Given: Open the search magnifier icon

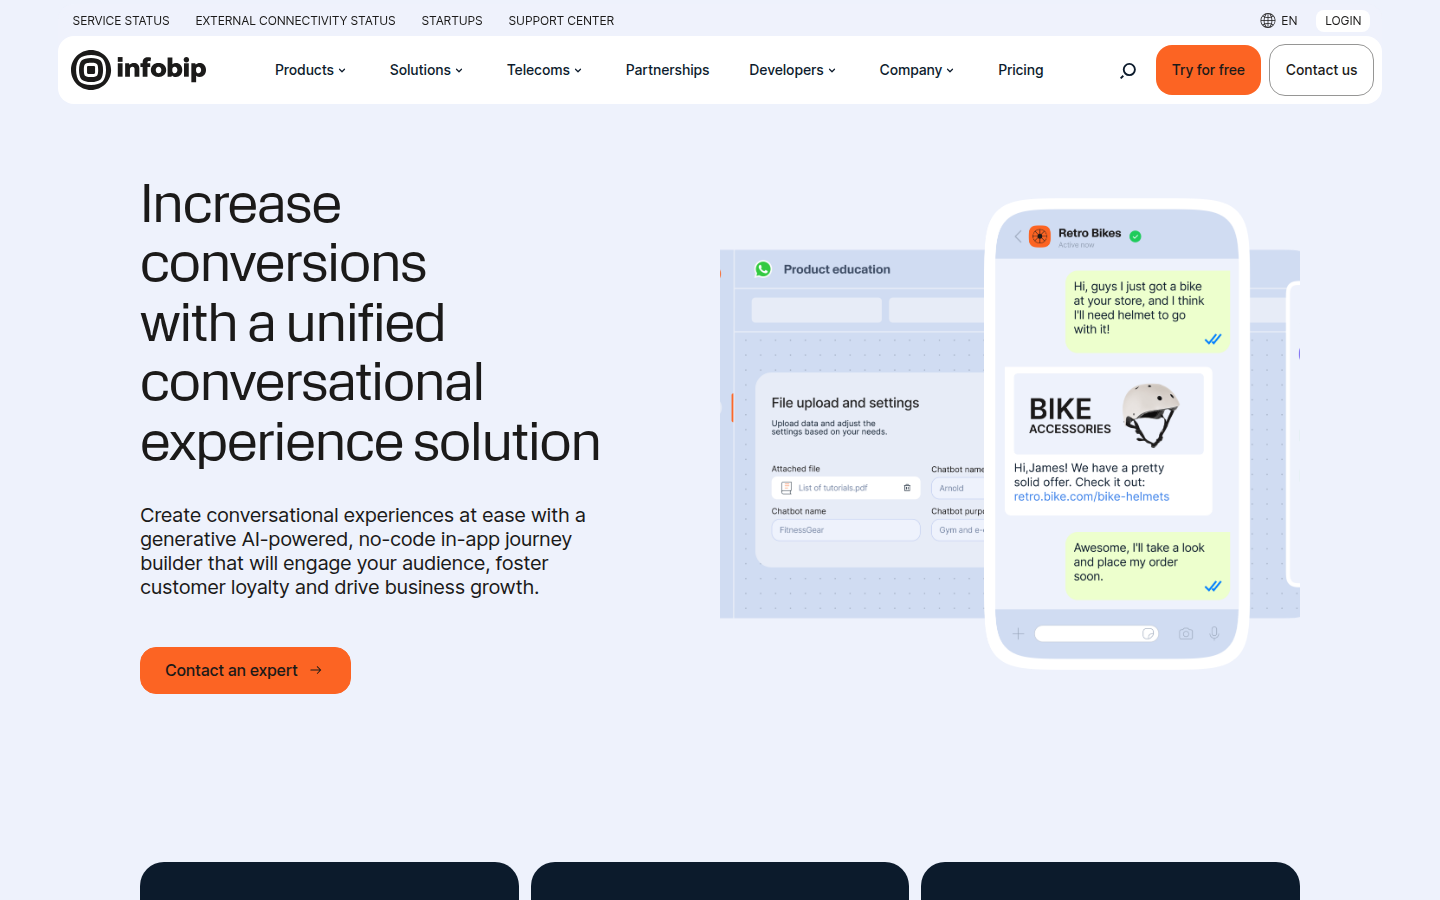Looking at the screenshot, I should 1128,70.
